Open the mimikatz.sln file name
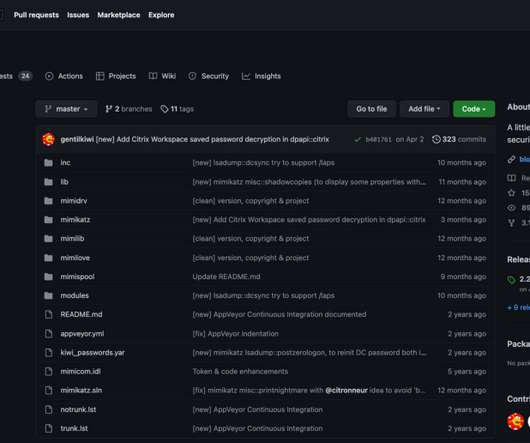Image resolution: width=530 pixels, height=443 pixels. point(81,390)
